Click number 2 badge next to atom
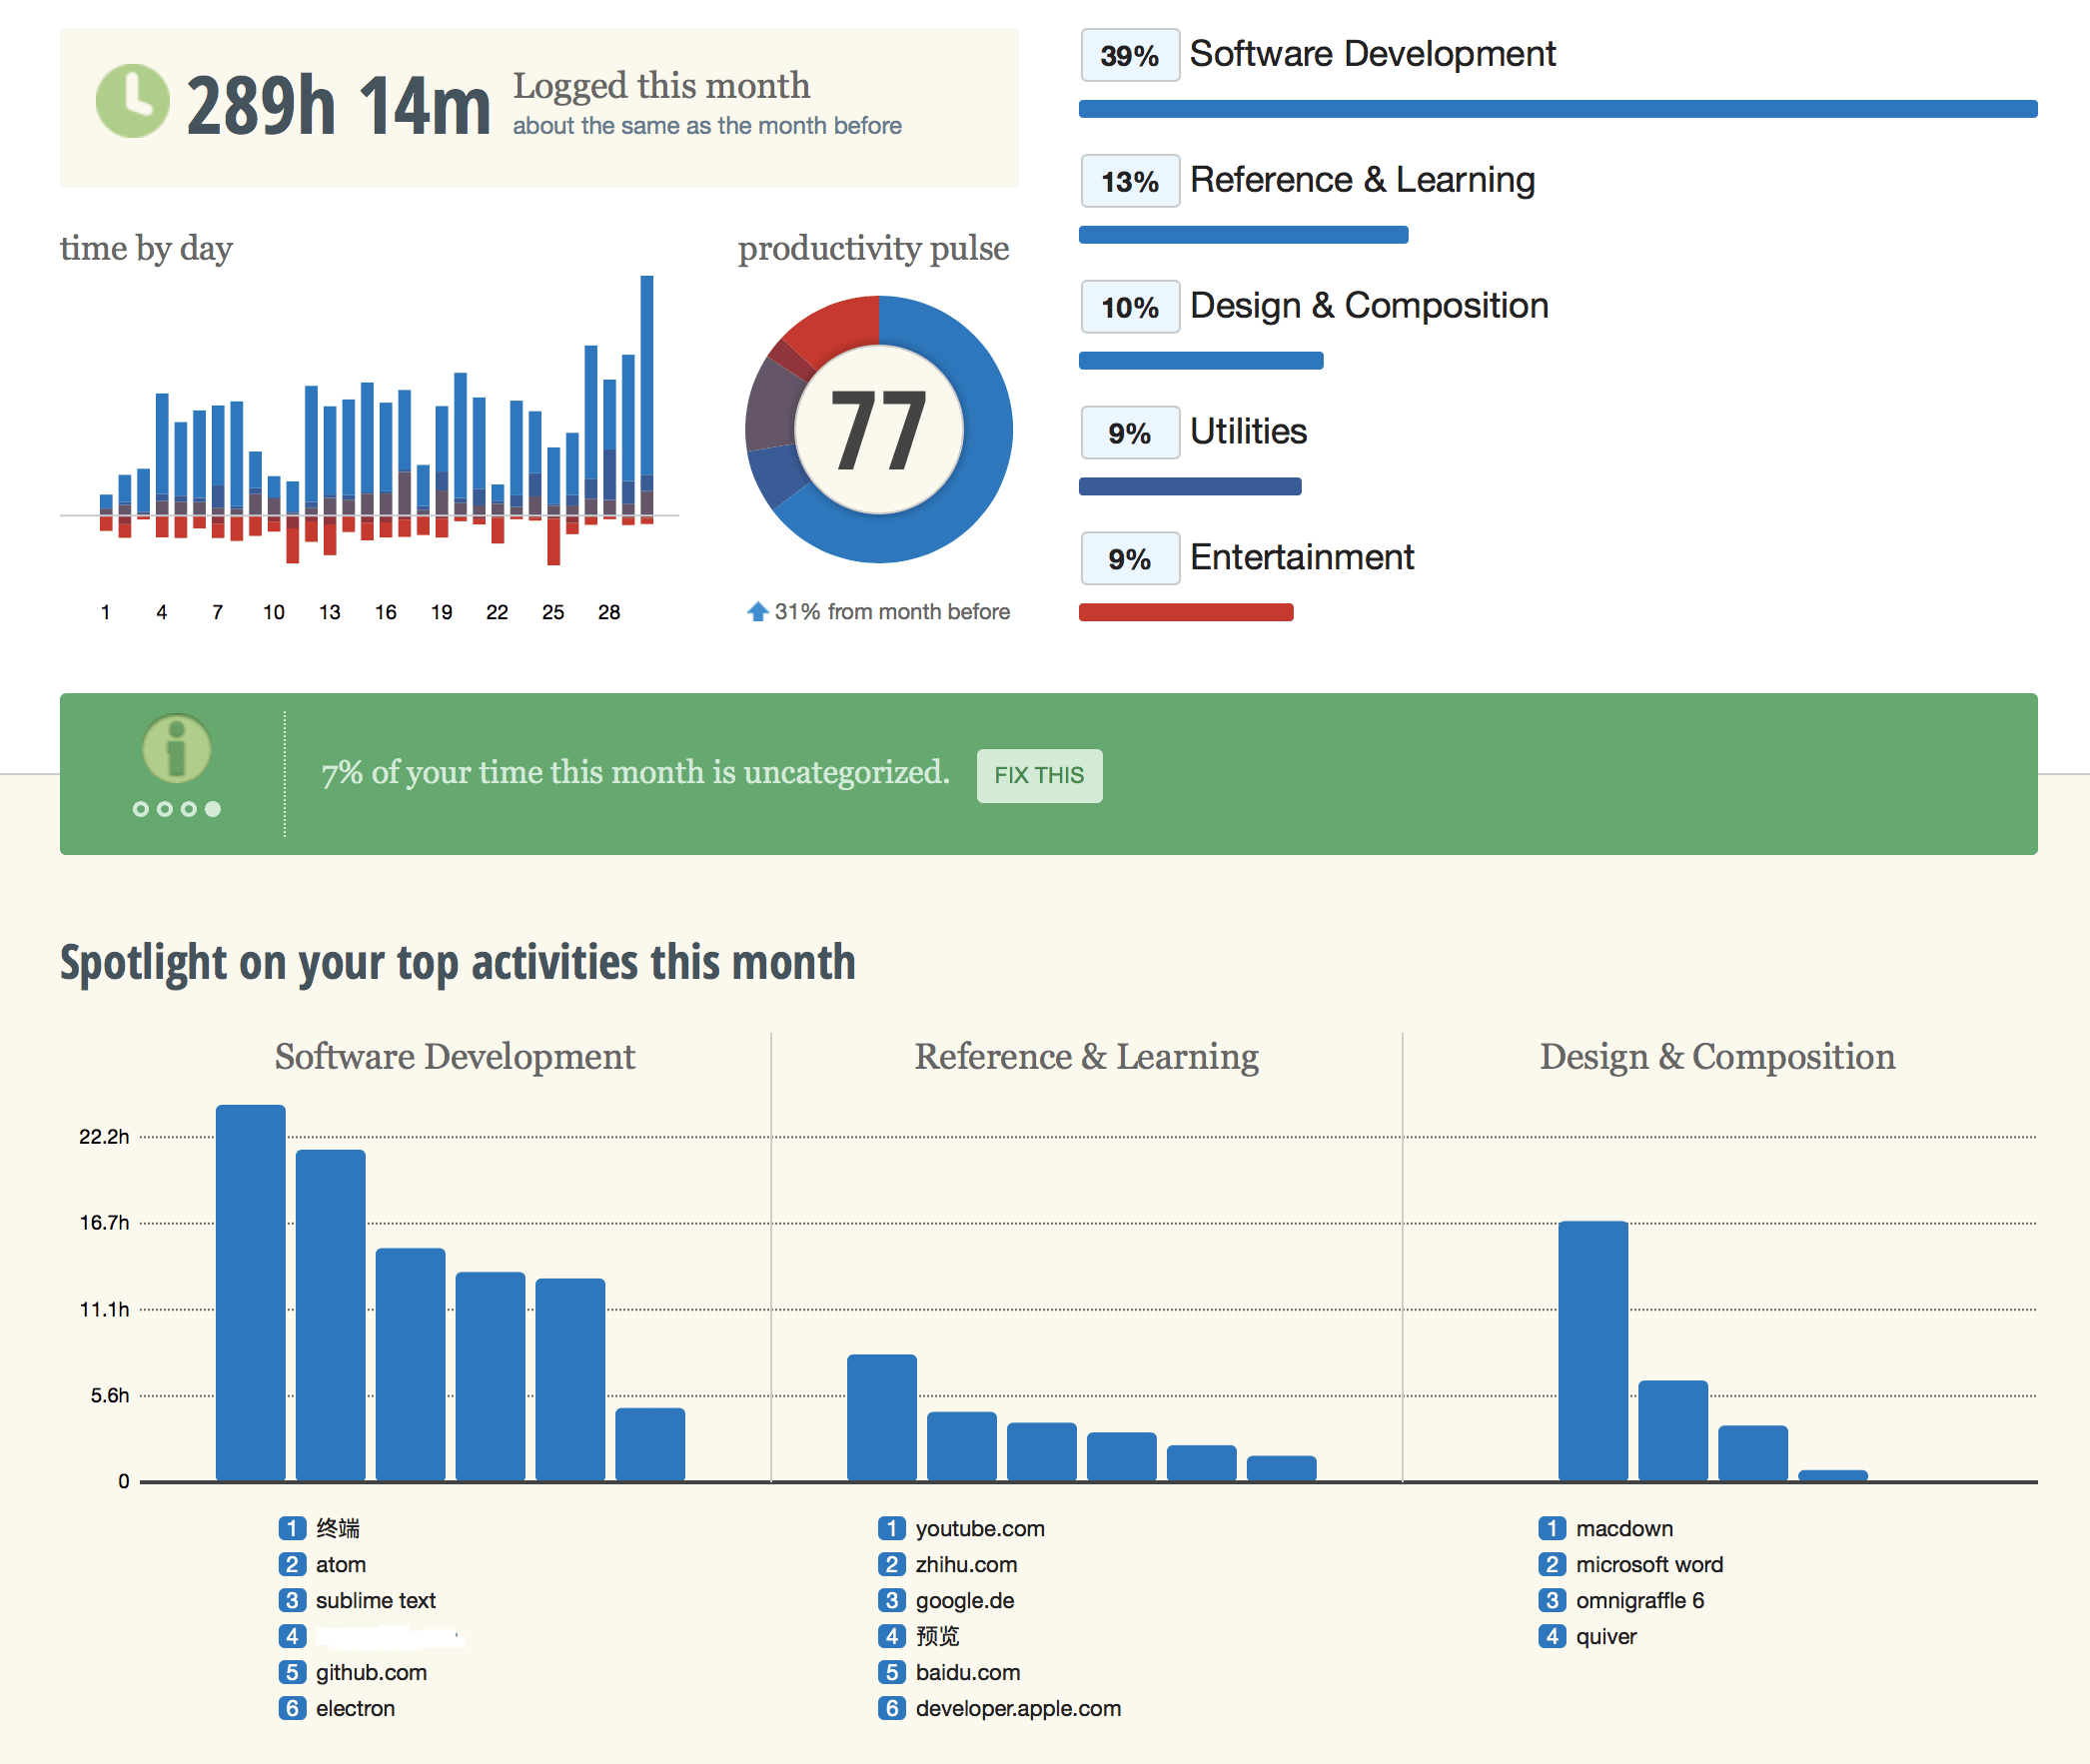 coord(291,1564)
